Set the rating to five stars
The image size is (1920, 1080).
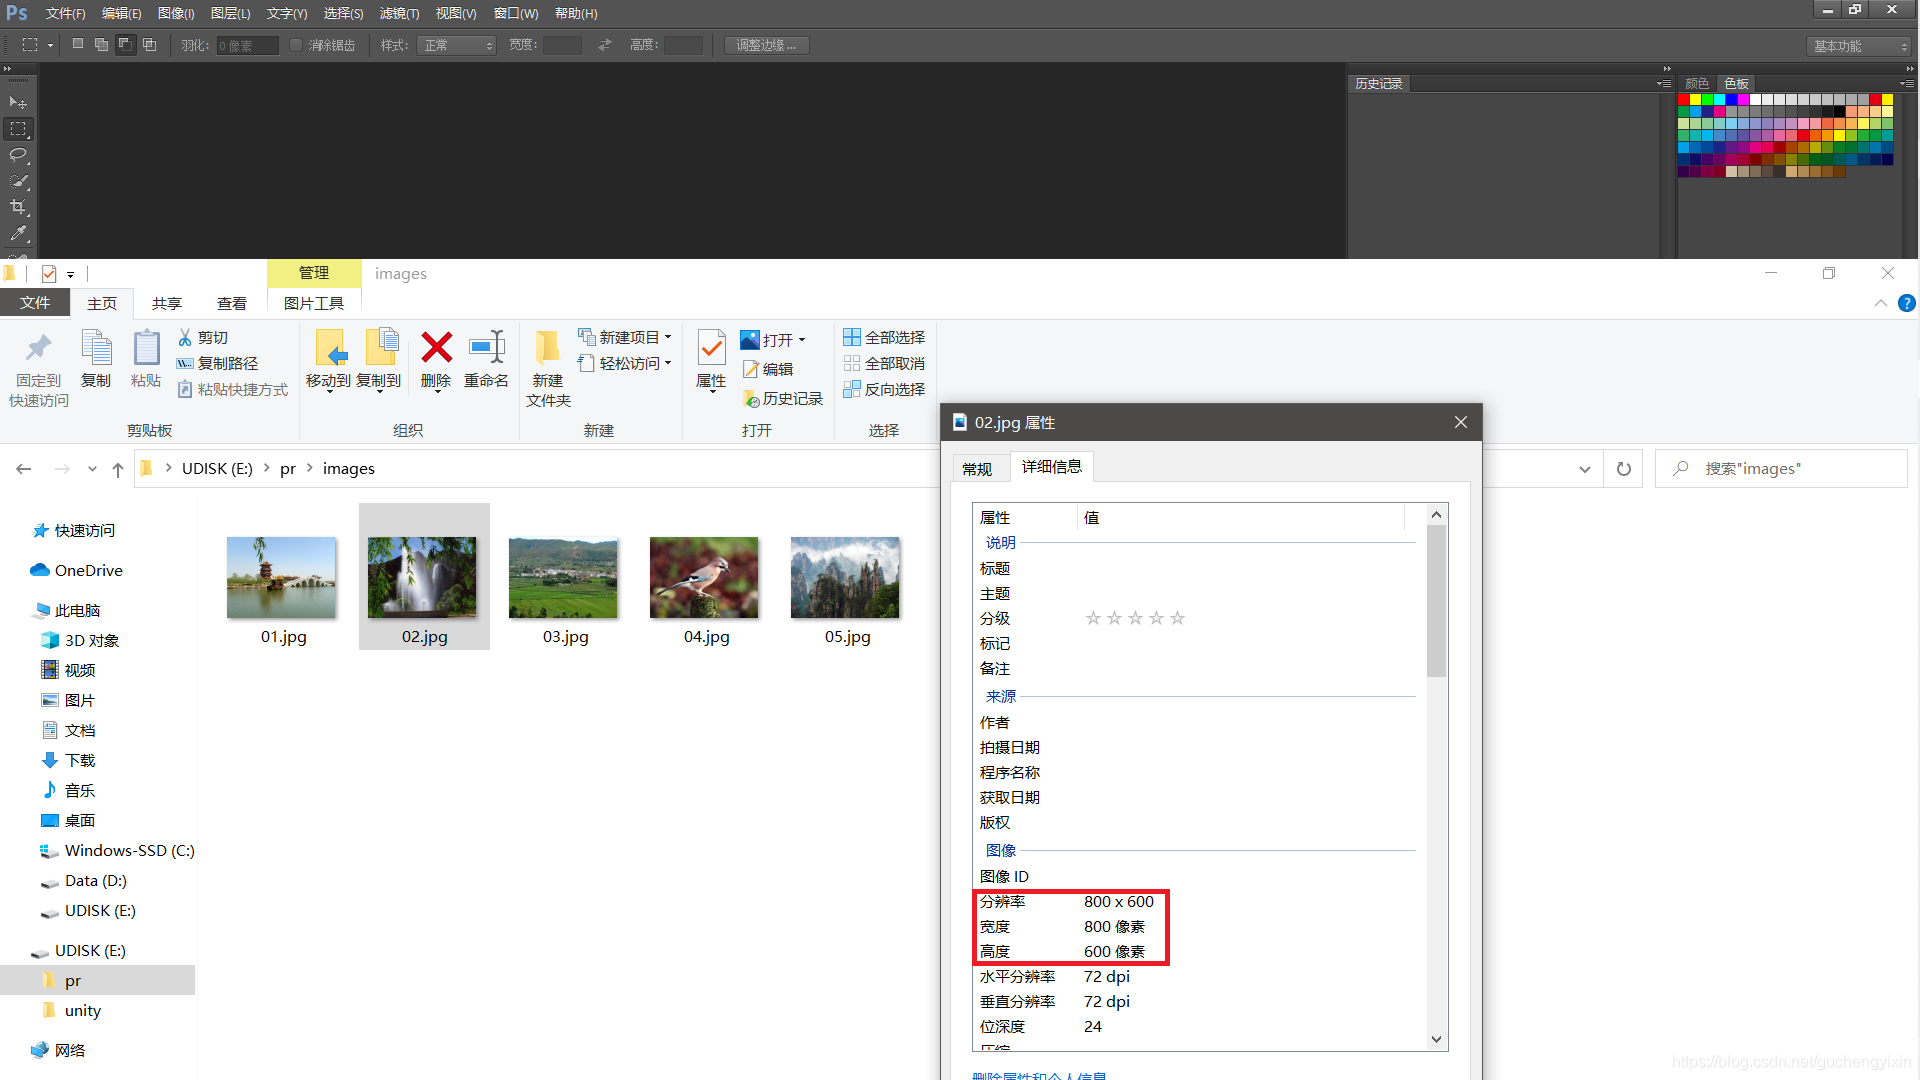[x=1178, y=618]
